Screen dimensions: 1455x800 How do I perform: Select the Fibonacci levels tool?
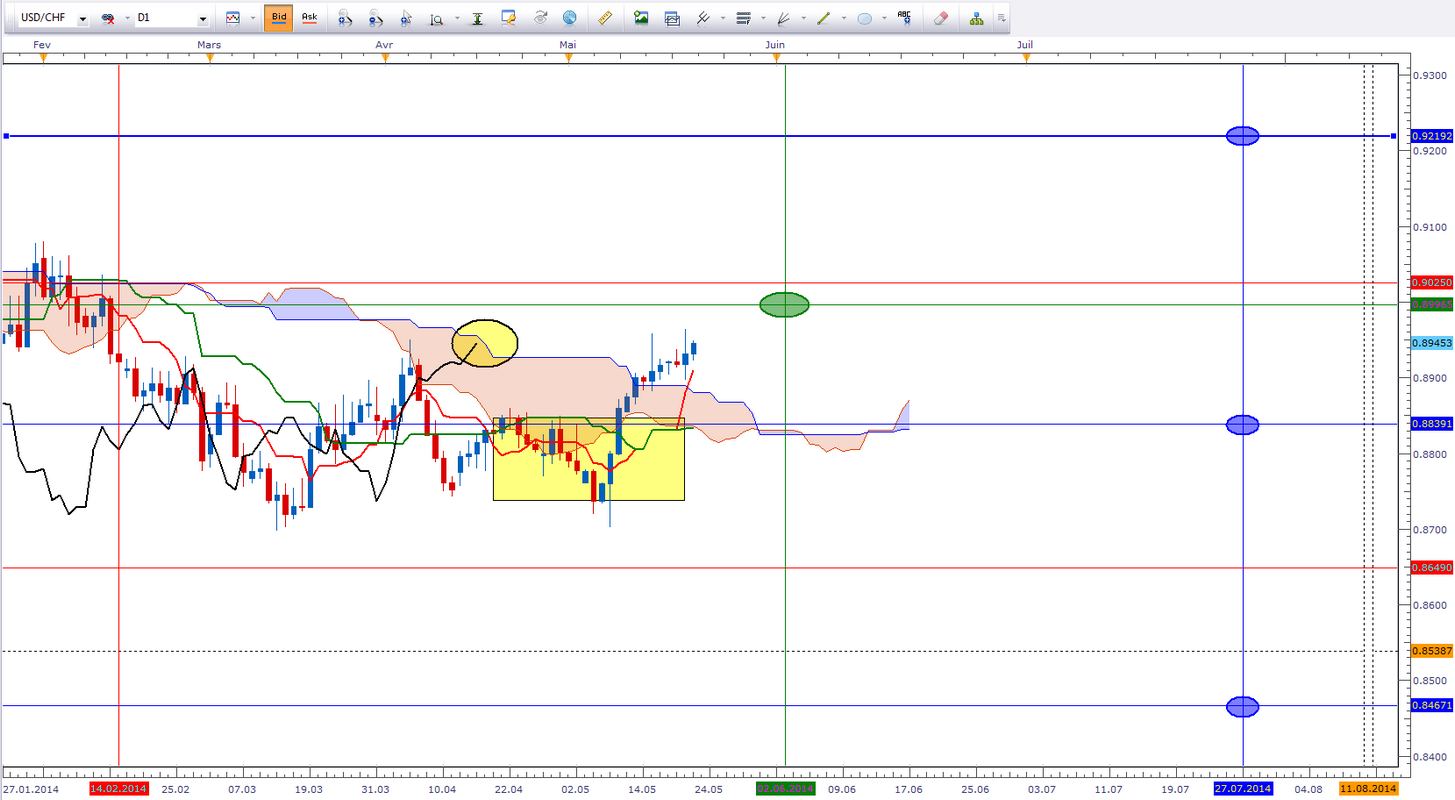click(x=743, y=18)
